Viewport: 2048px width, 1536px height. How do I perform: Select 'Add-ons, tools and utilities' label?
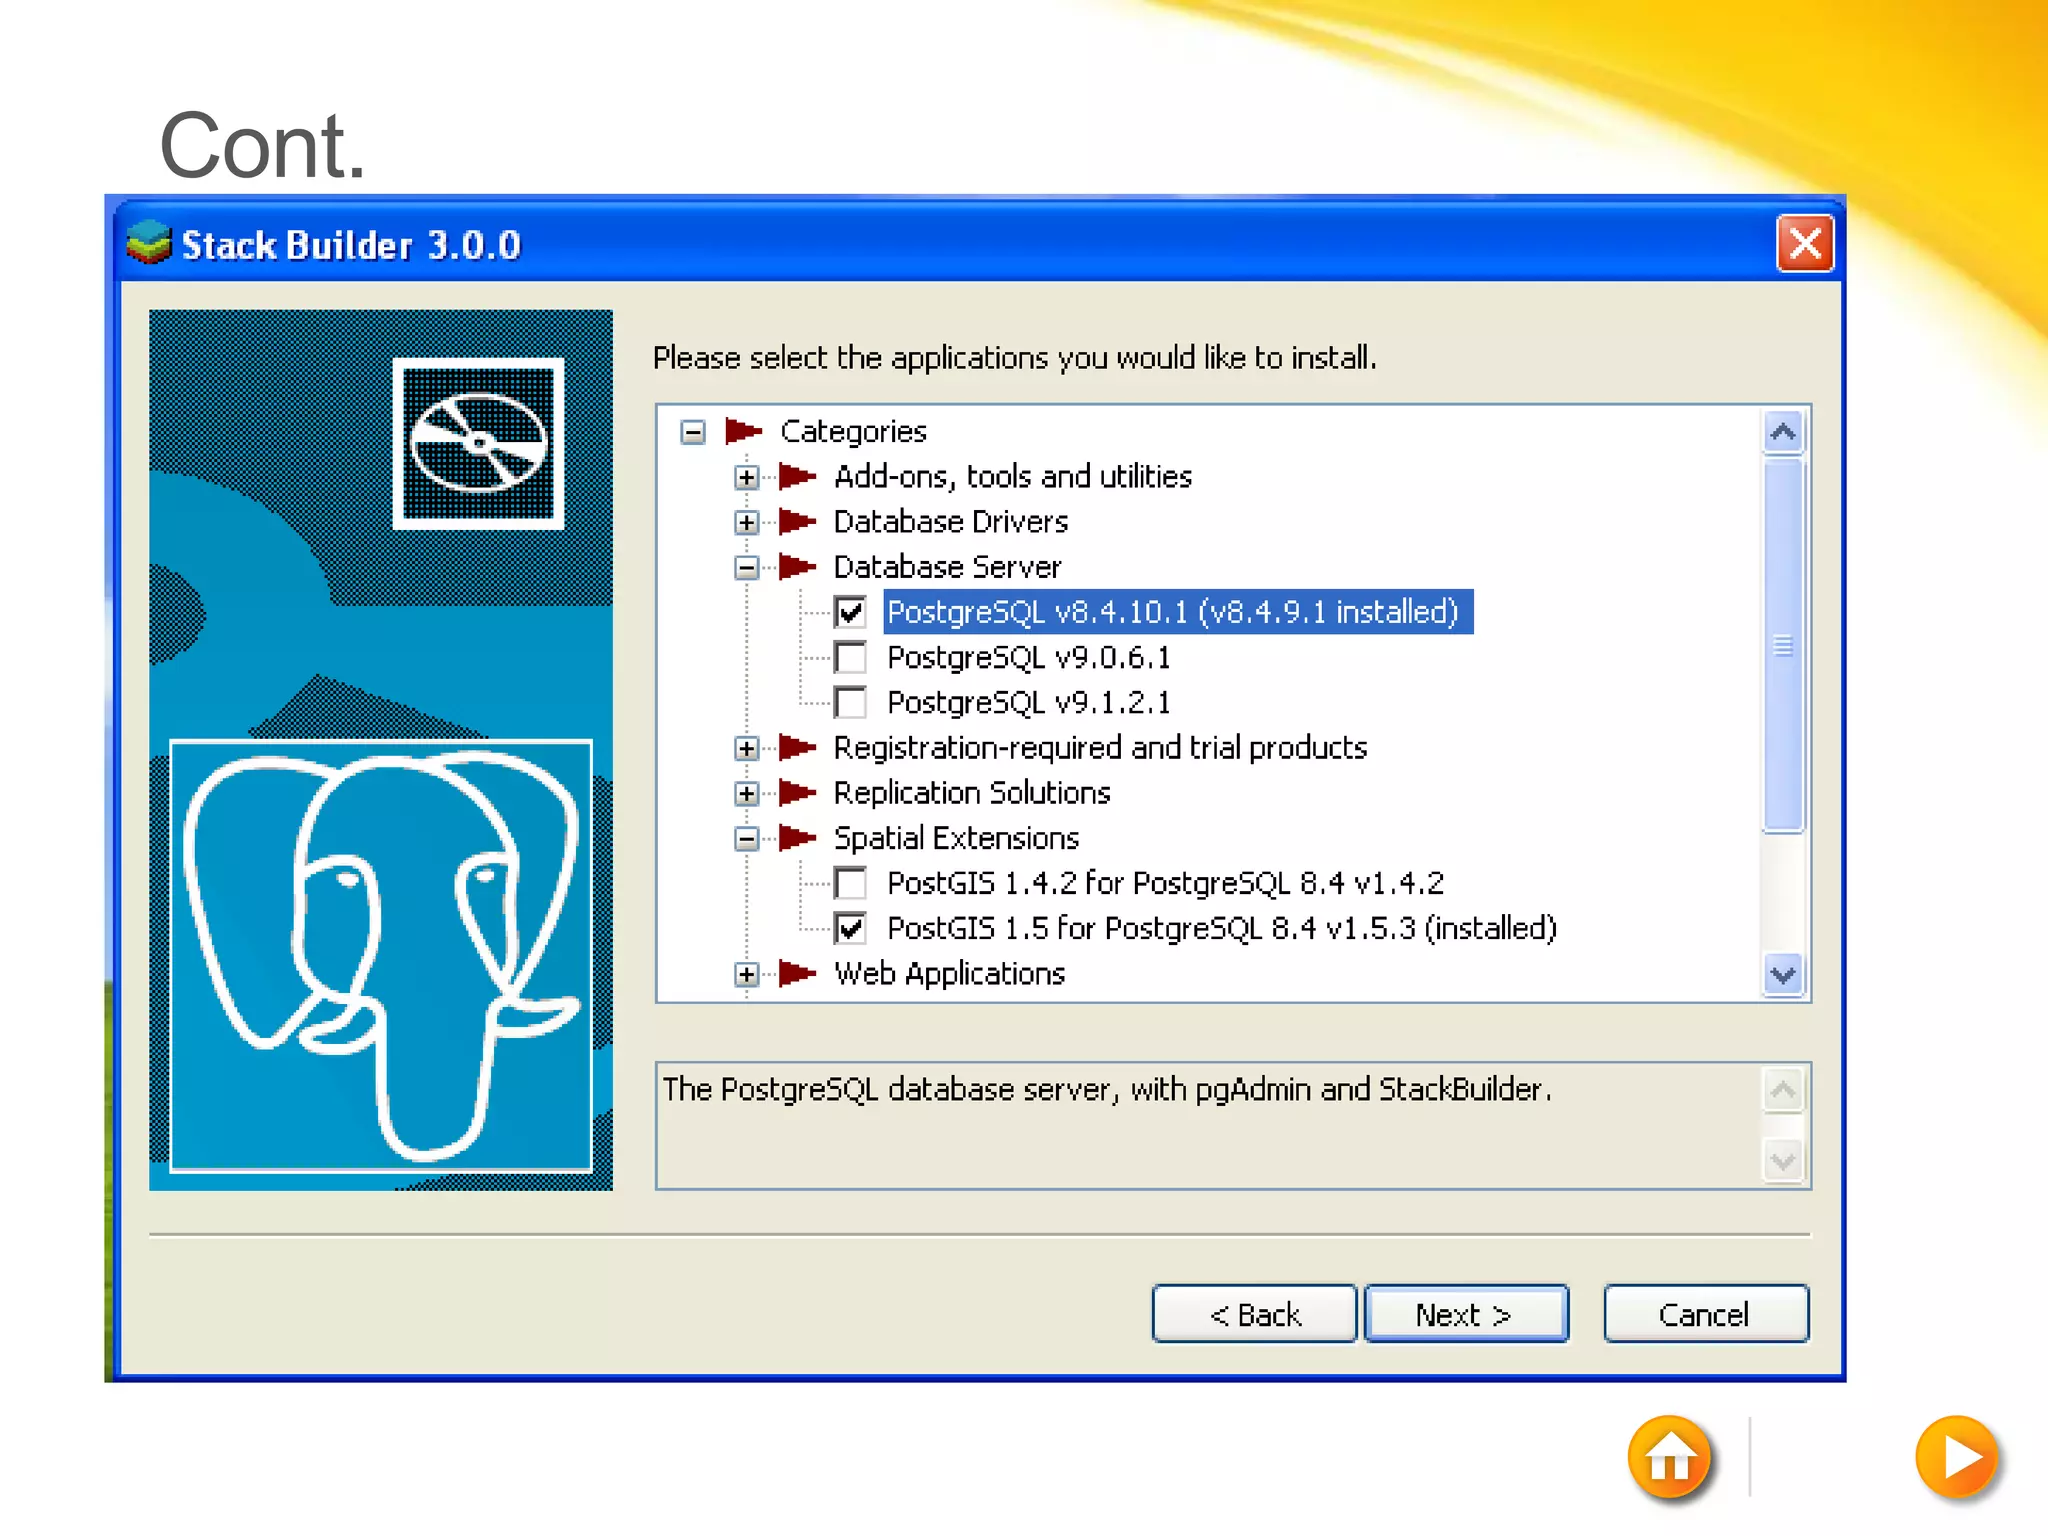[1013, 476]
